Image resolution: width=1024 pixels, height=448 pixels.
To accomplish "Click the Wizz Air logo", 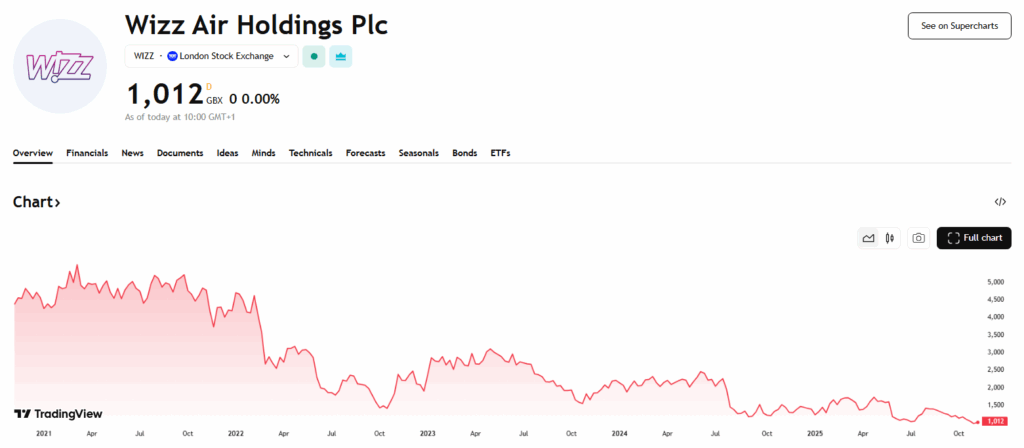I will tap(59, 66).
